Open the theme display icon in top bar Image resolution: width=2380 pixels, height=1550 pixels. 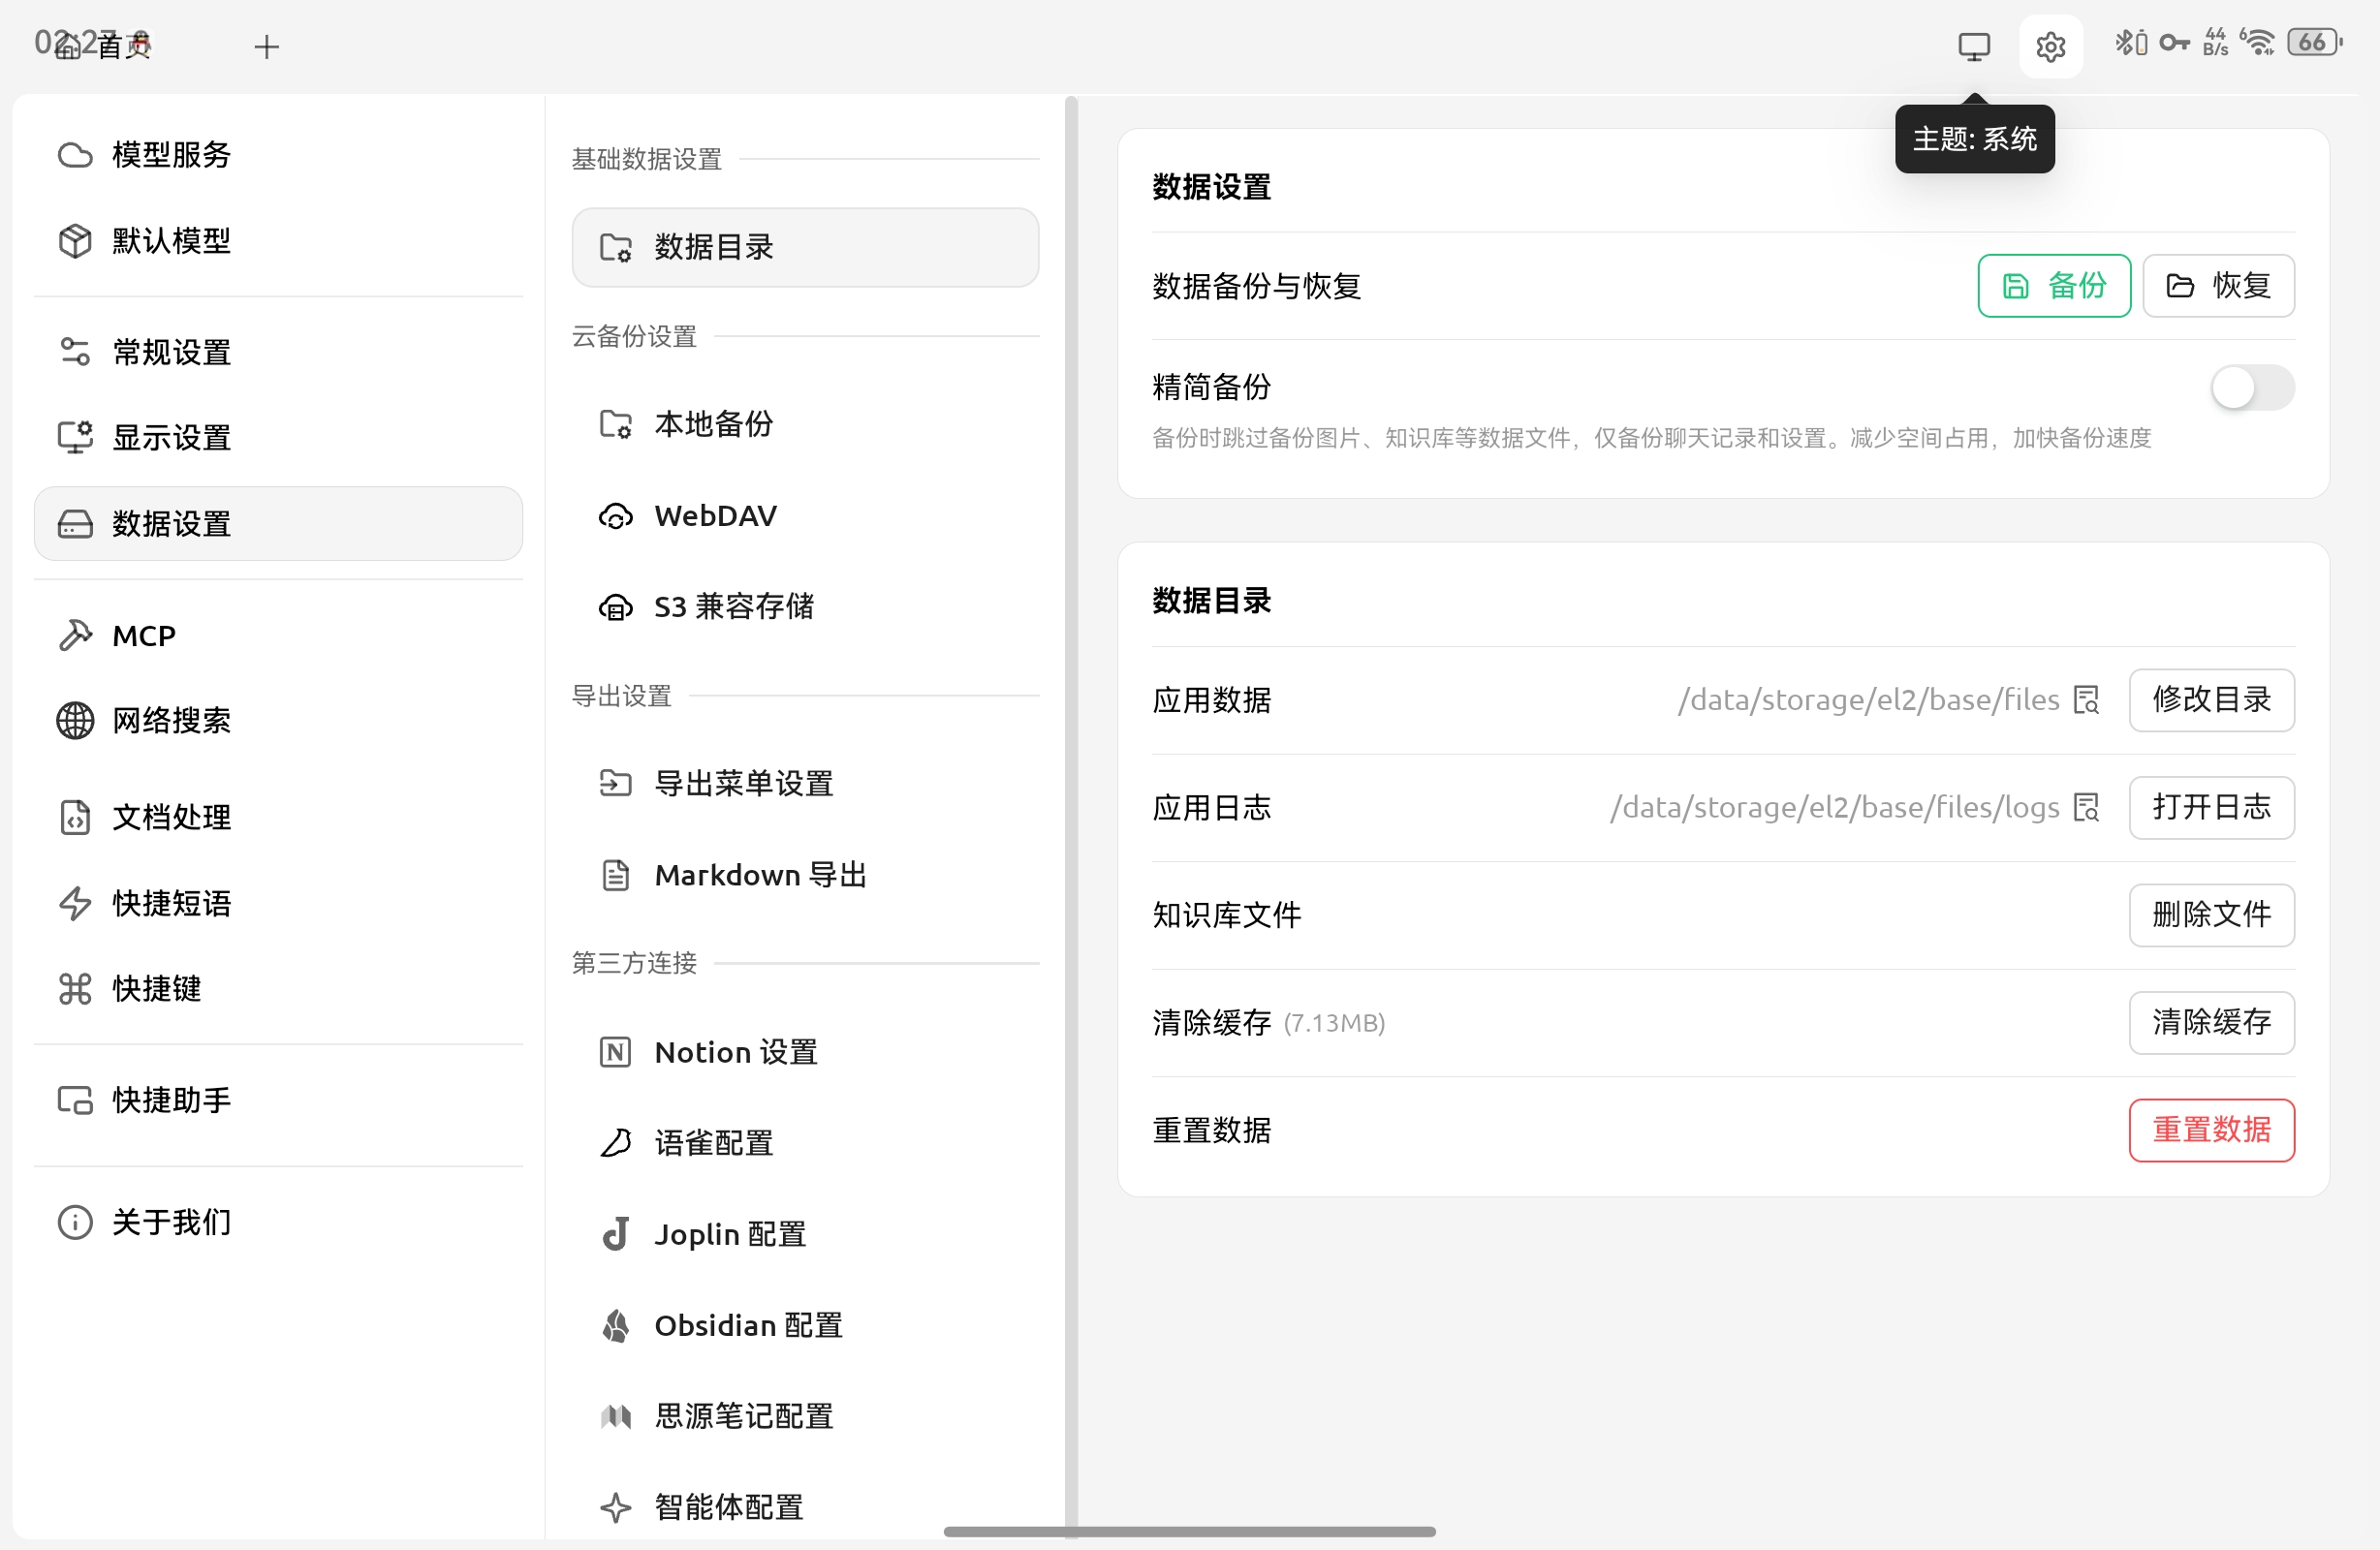pyautogui.click(x=1973, y=46)
